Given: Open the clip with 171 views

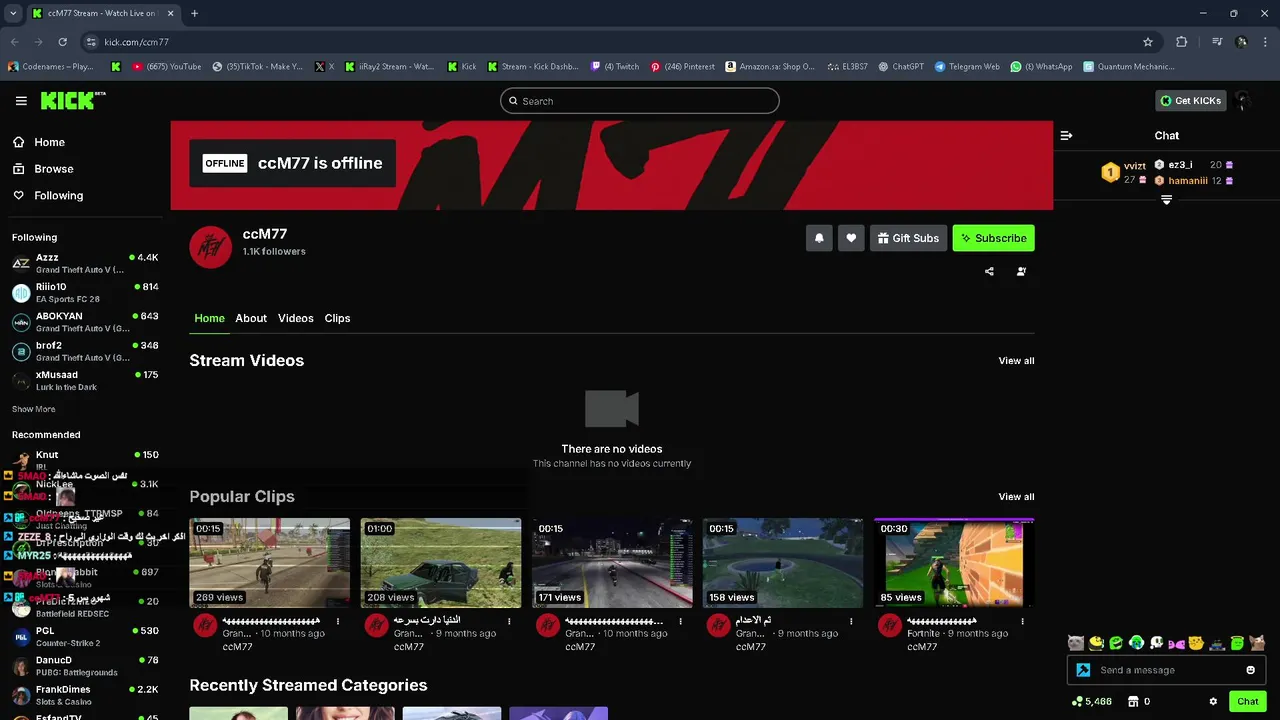Looking at the screenshot, I should (x=612, y=563).
